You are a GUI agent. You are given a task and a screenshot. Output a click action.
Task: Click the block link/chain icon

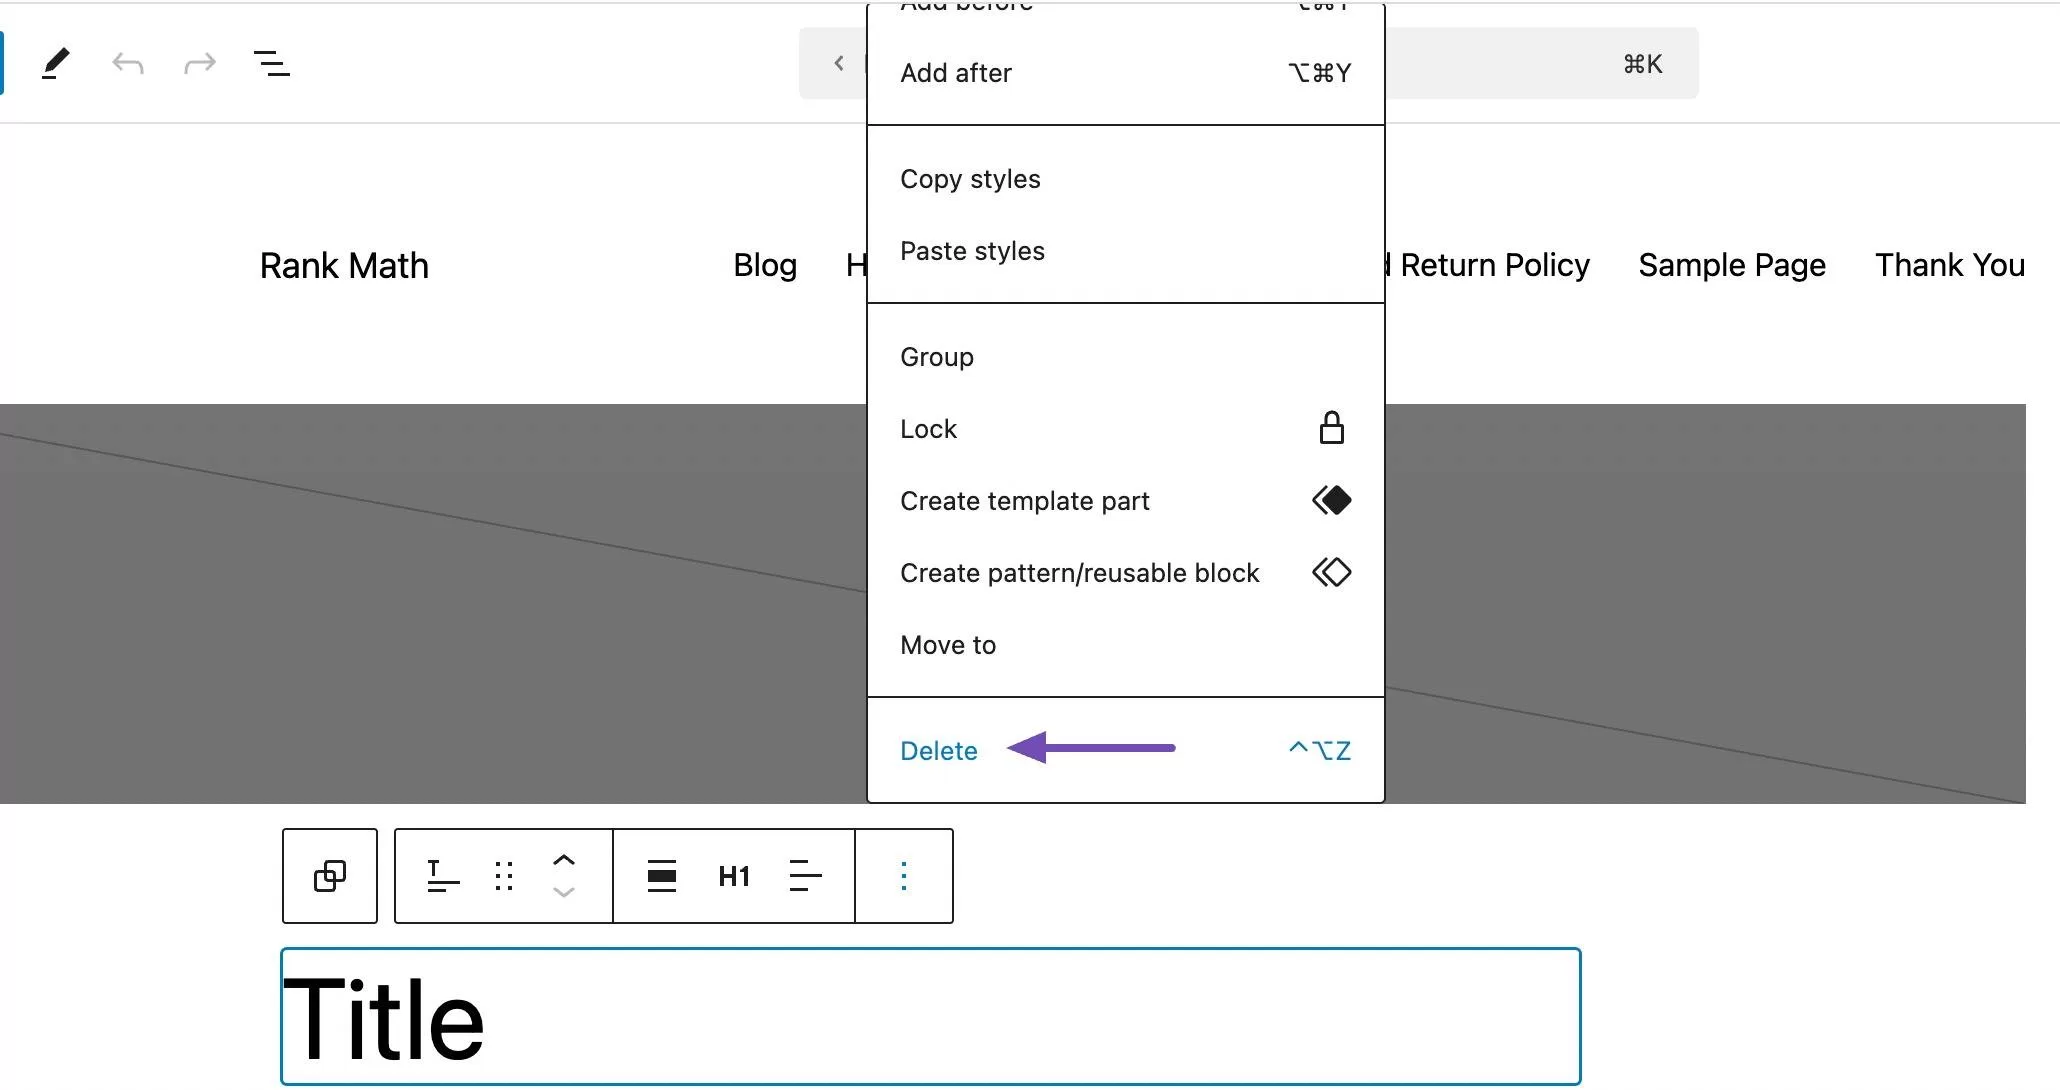(330, 875)
